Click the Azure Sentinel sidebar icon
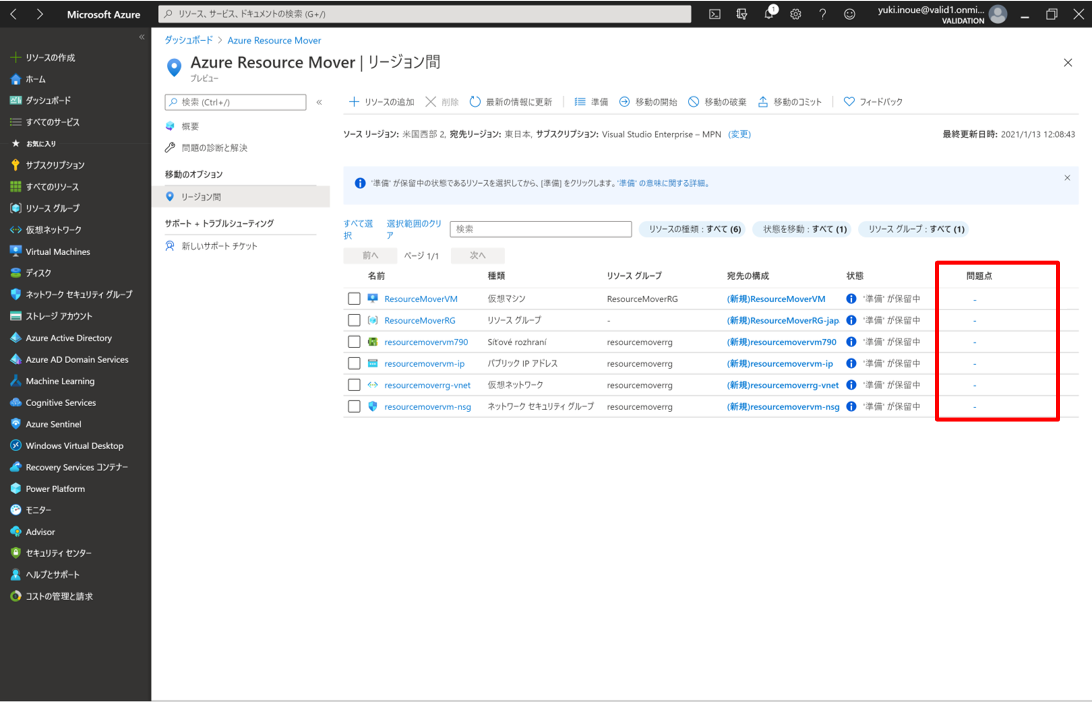The width and height of the screenshot is (1092, 702). (16, 423)
